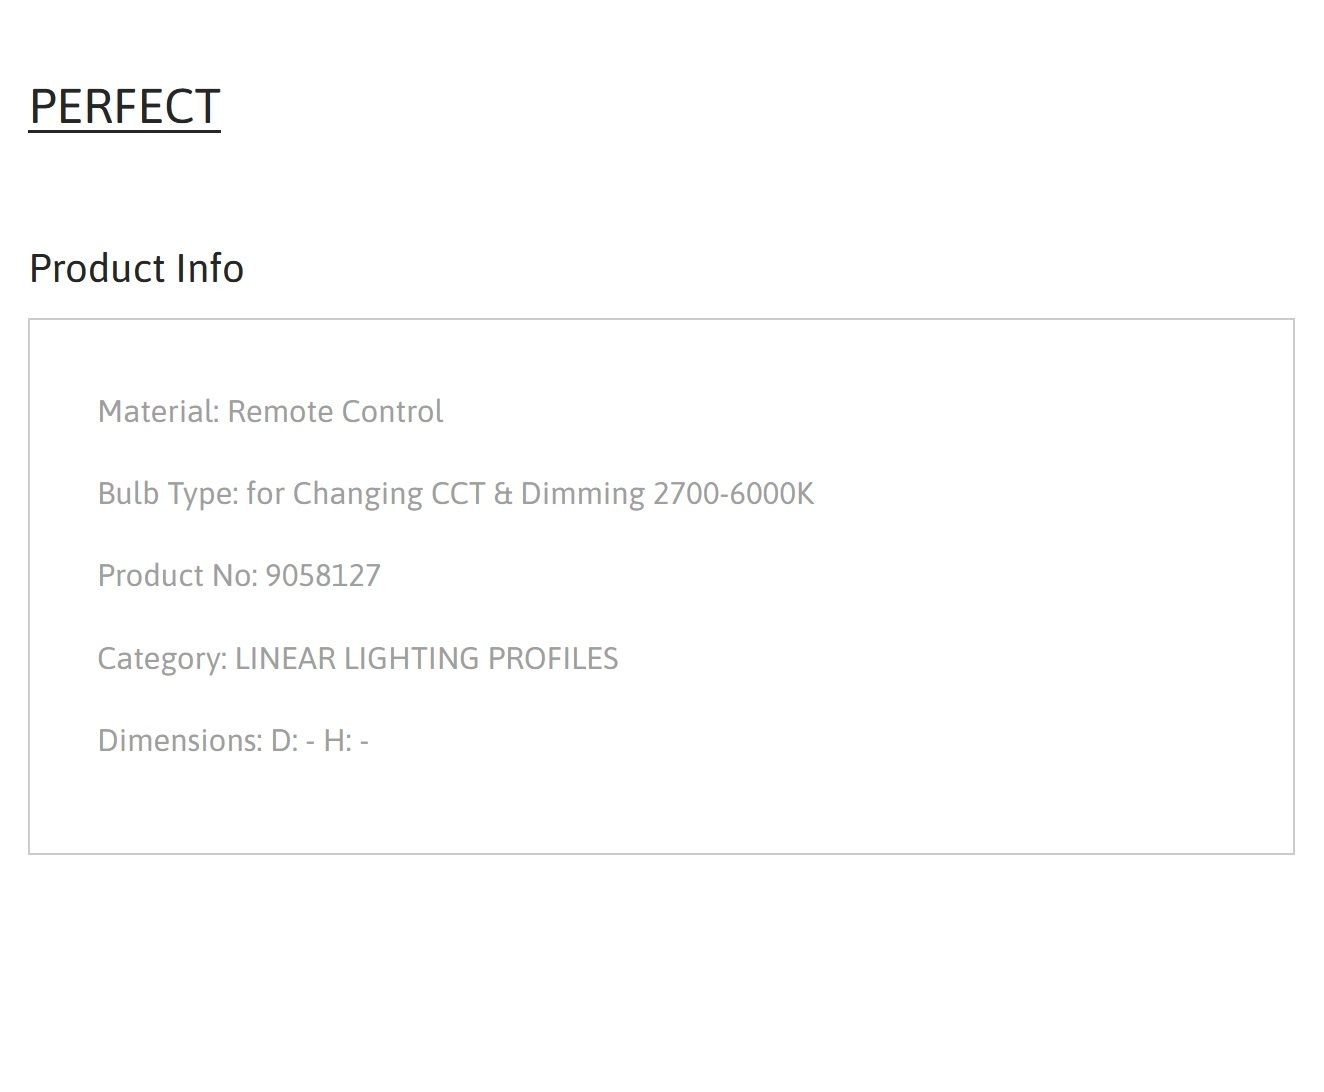1324x1092 pixels.
Task: Click the word "Changing" in Bulb Type
Action: pos(357,494)
